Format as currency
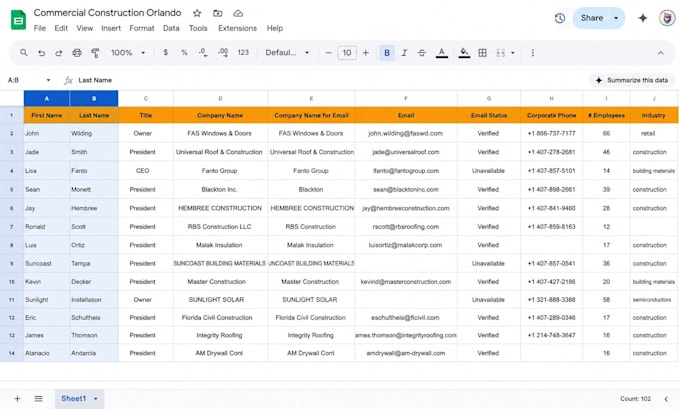Image resolution: width=680 pixels, height=409 pixels. coord(165,52)
